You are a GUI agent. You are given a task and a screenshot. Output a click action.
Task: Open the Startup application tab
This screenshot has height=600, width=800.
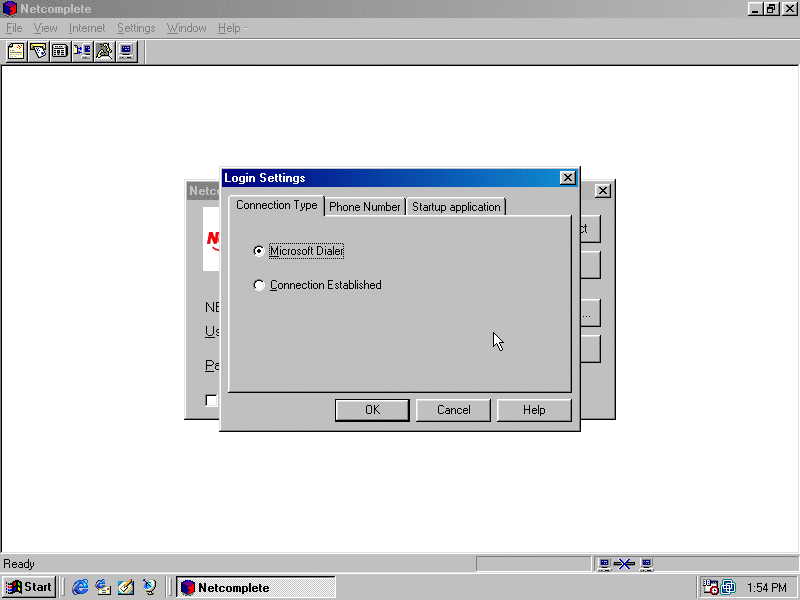456,207
